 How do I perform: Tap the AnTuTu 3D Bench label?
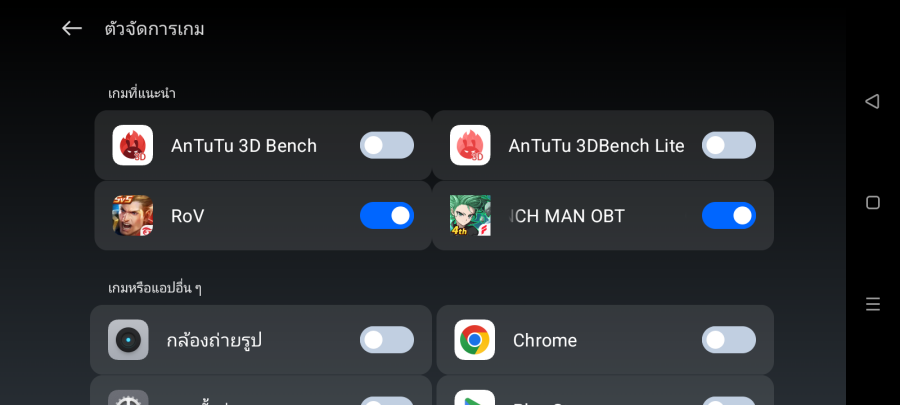pyautogui.click(x=244, y=145)
